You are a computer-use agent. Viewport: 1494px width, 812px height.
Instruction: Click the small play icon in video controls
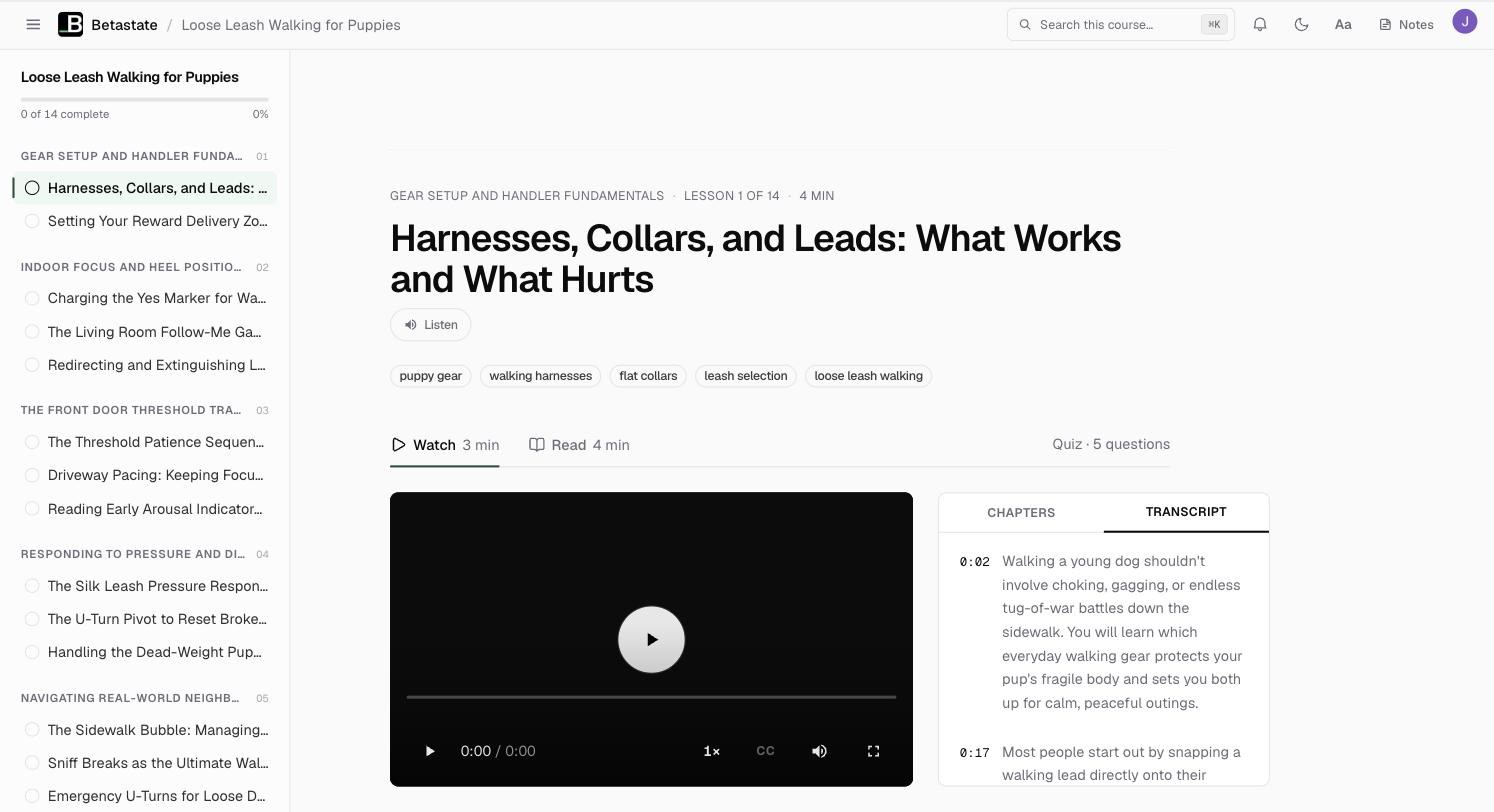(430, 751)
